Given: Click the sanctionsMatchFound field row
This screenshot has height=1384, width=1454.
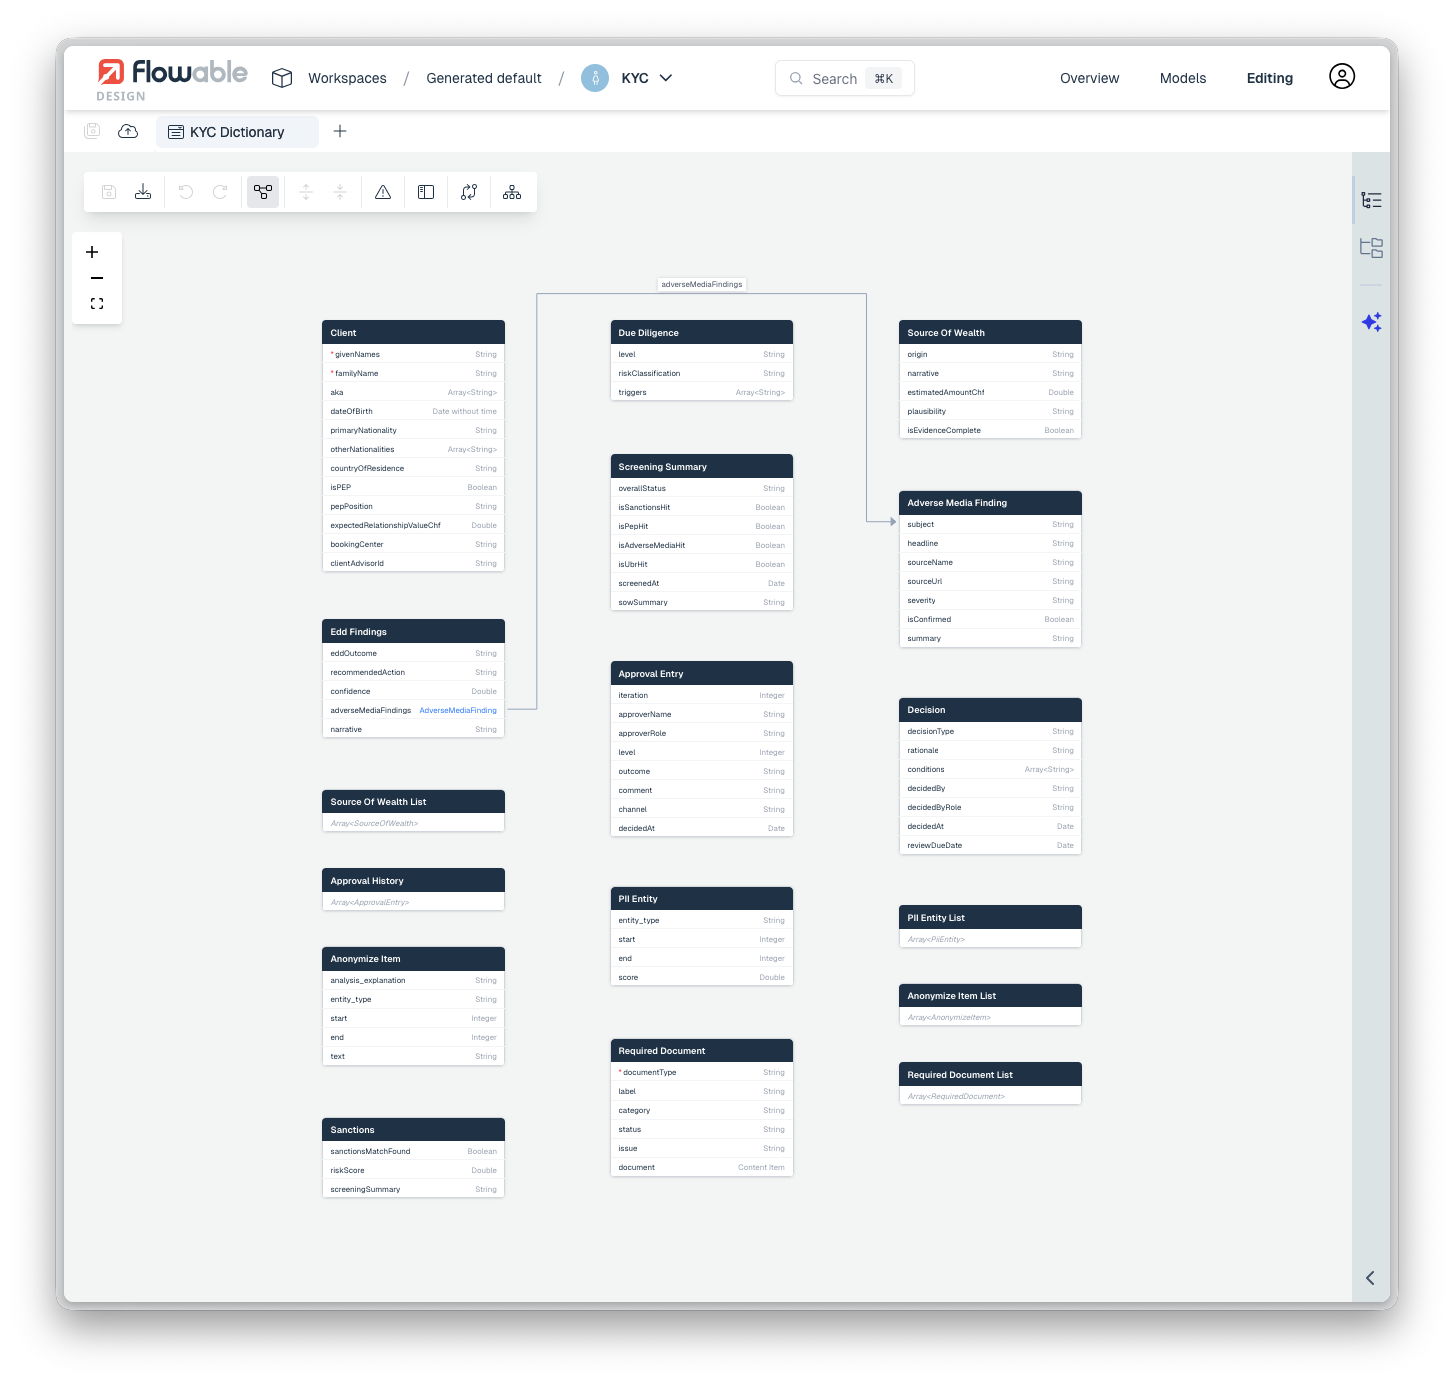Looking at the screenshot, I should [413, 1151].
